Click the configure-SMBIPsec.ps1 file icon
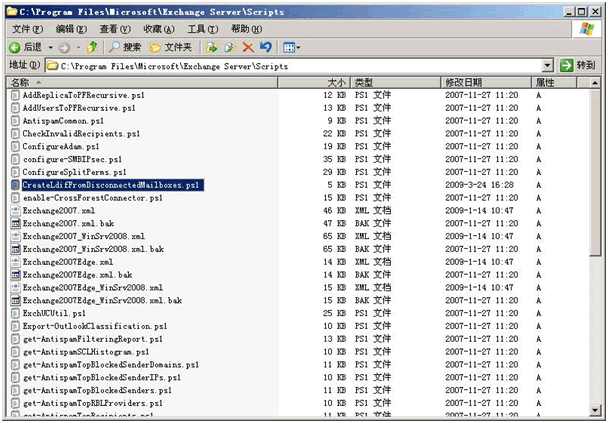The image size is (608, 423). (x=15, y=159)
